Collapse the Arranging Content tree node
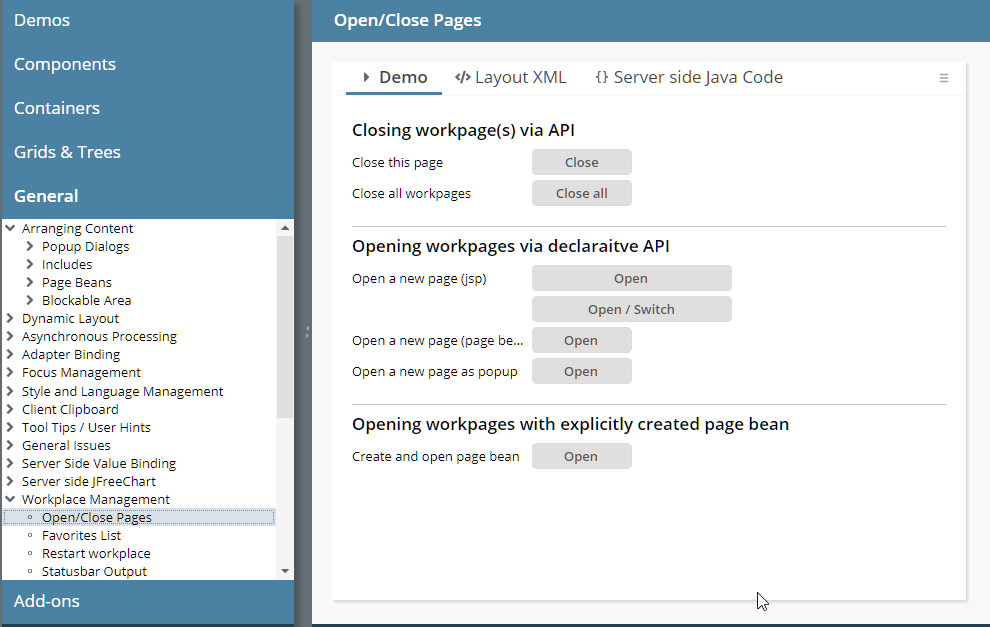 (11, 229)
